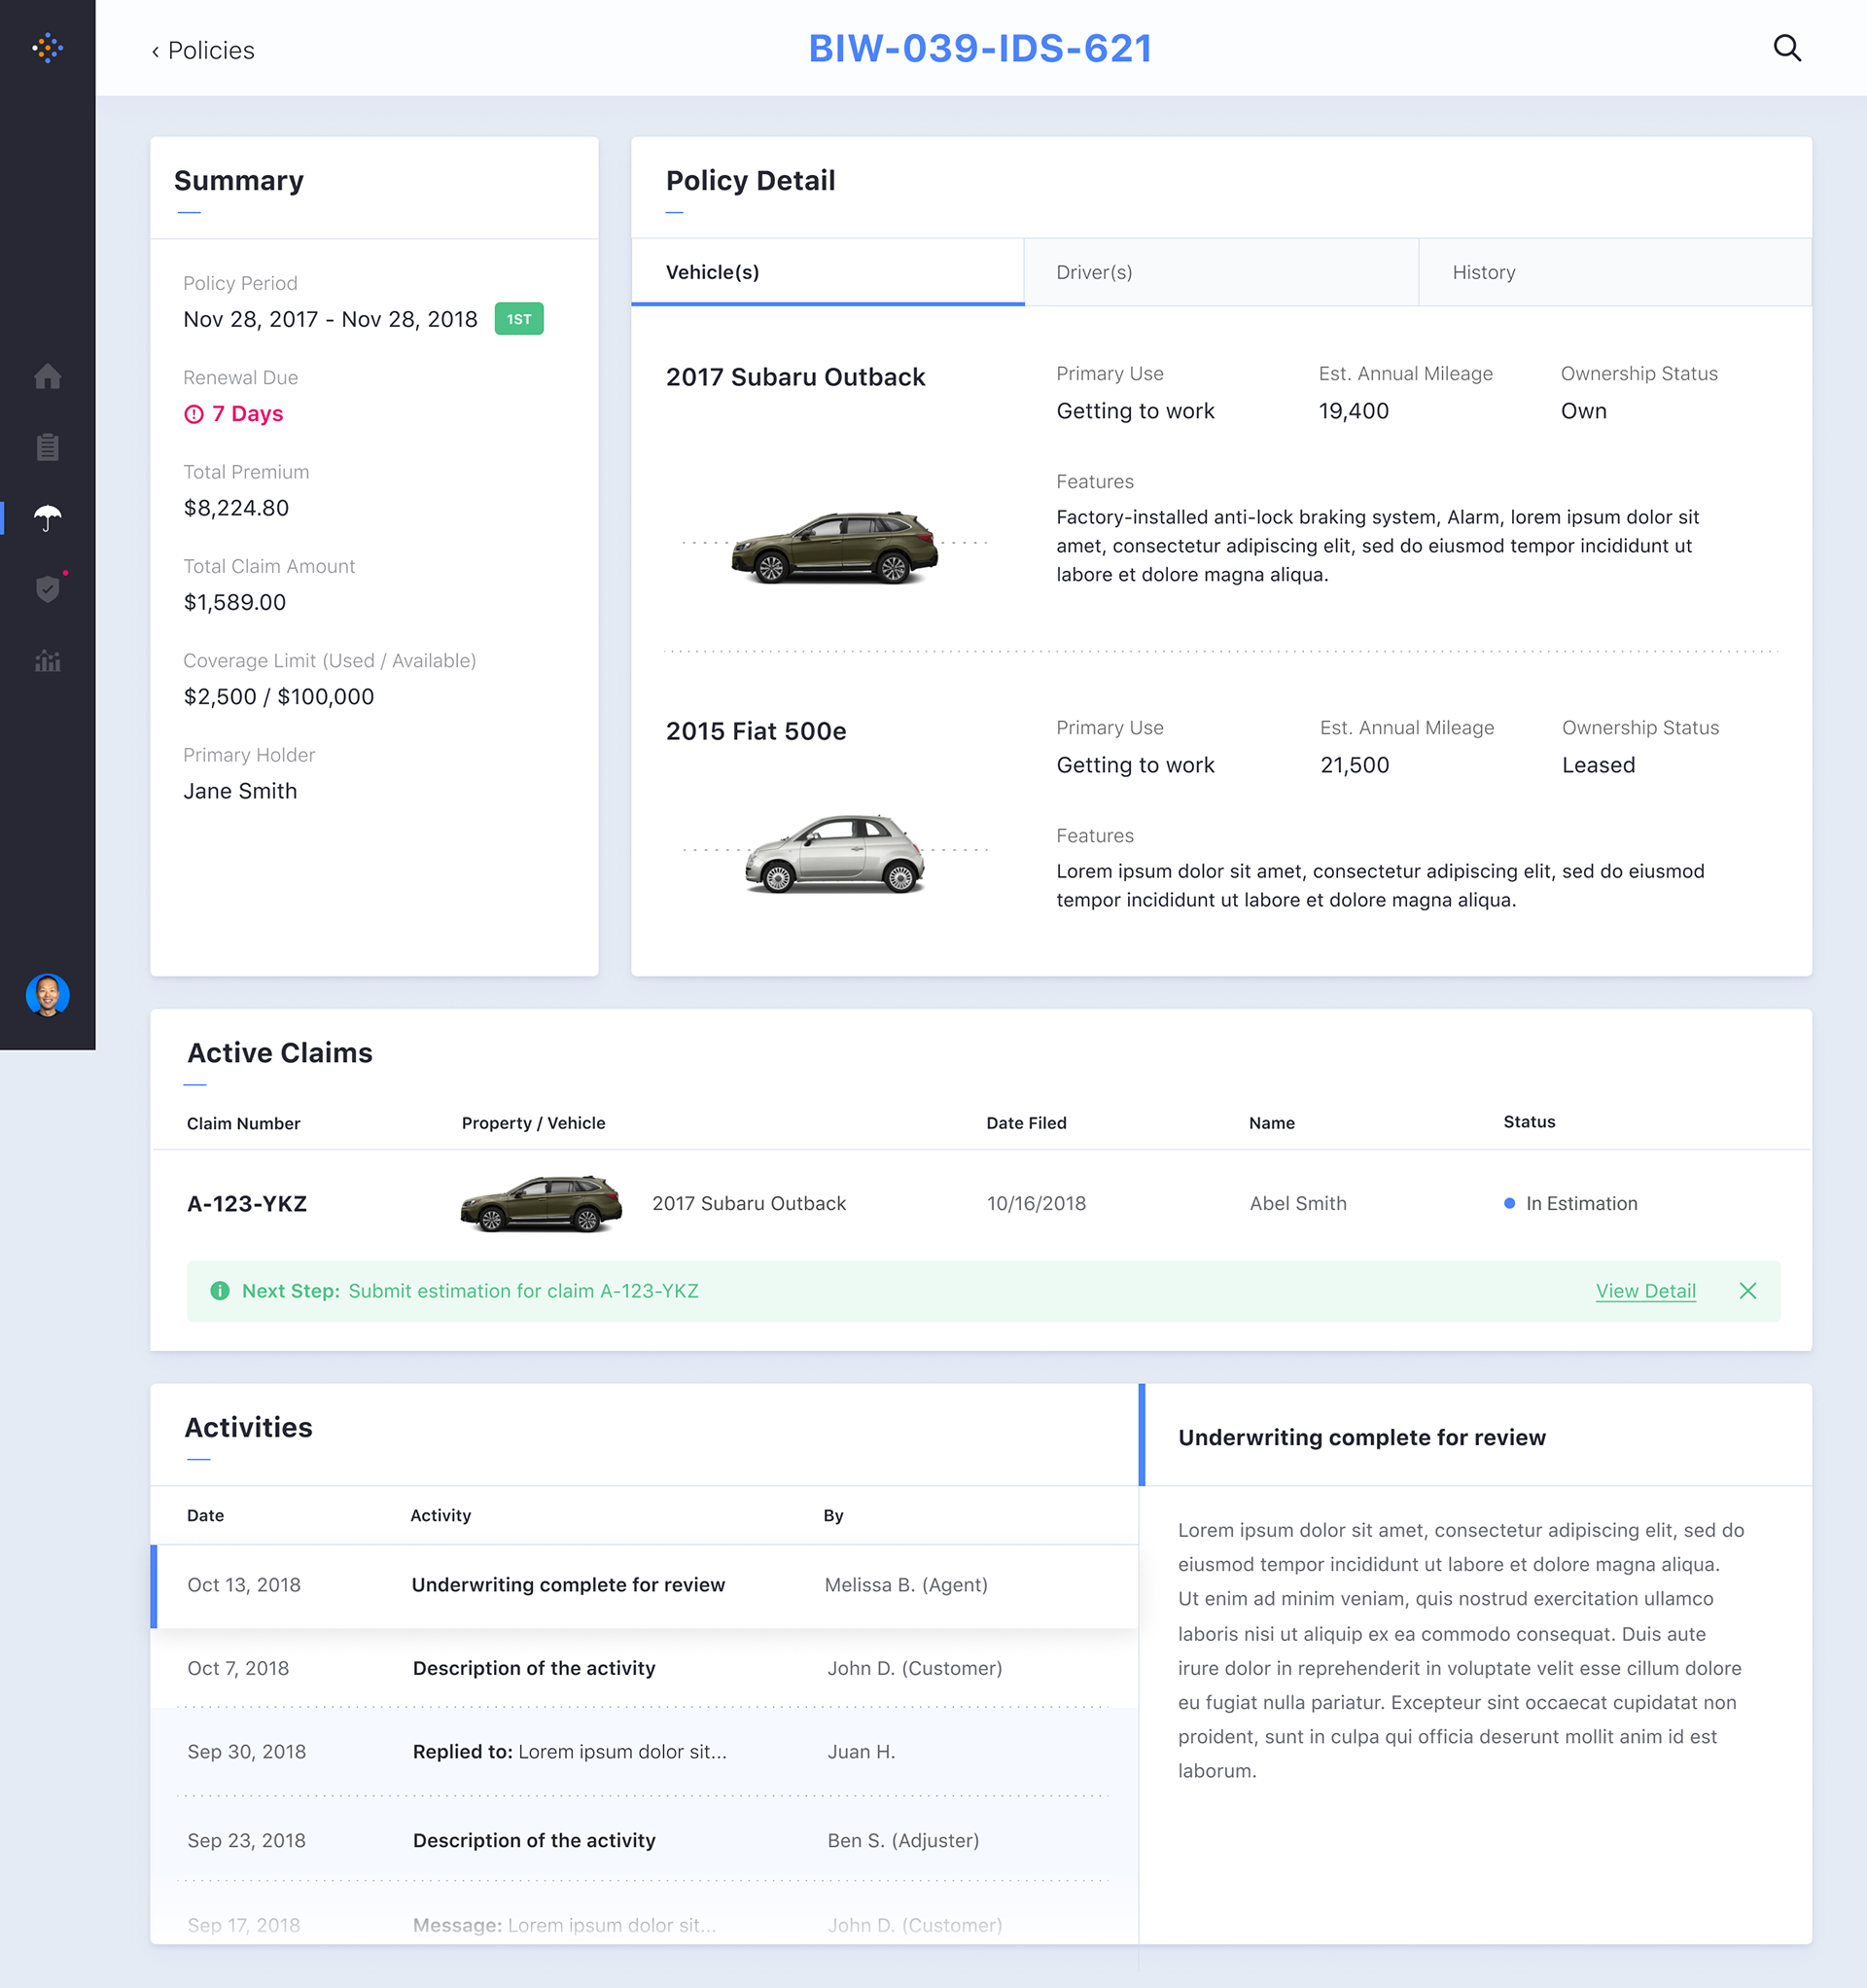1867x1988 pixels.
Task: Select the Vehicle(s) tab
Action: click(x=712, y=272)
